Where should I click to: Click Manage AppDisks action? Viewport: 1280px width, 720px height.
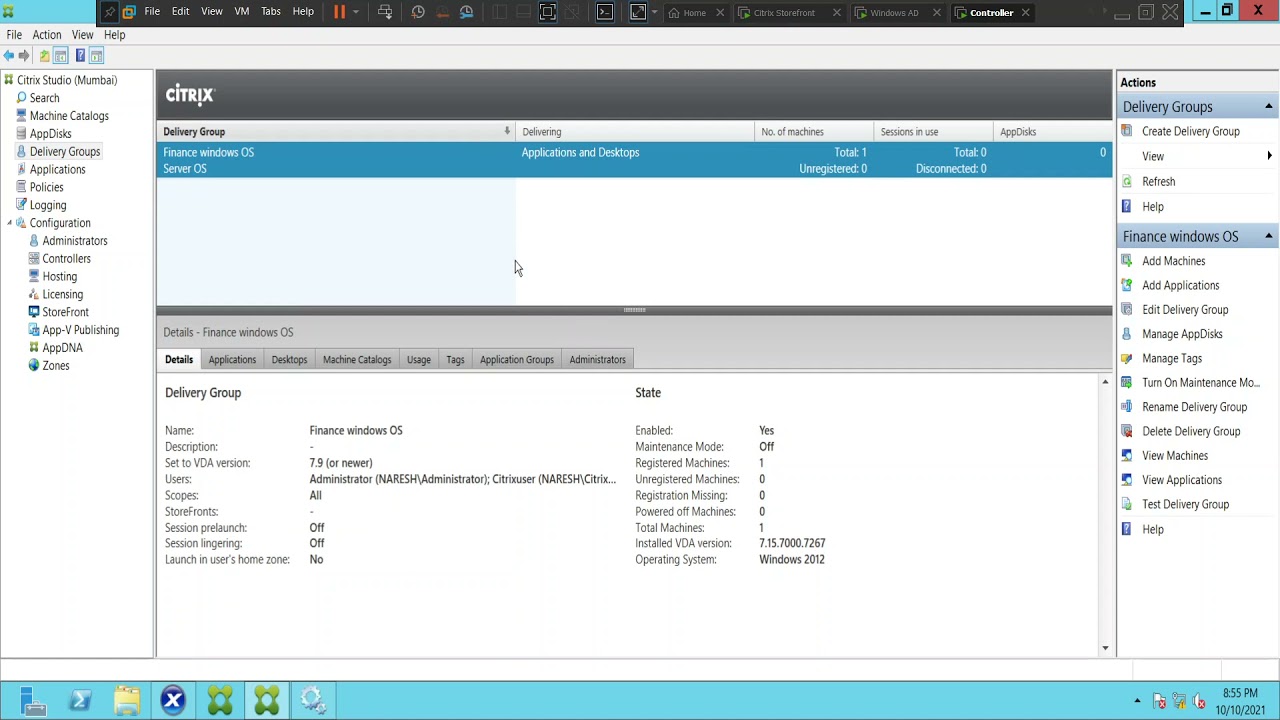[1182, 334]
